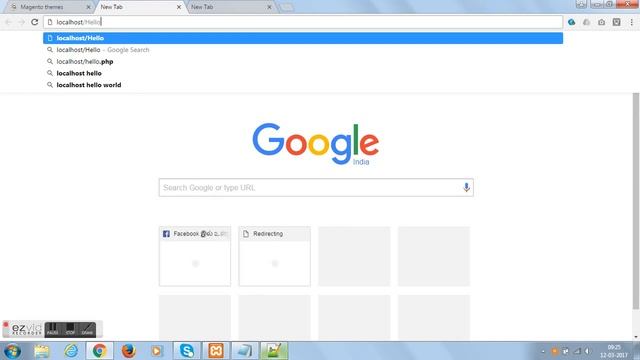
Task: Click the Search Google or type URL box
Action: [x=316, y=187]
